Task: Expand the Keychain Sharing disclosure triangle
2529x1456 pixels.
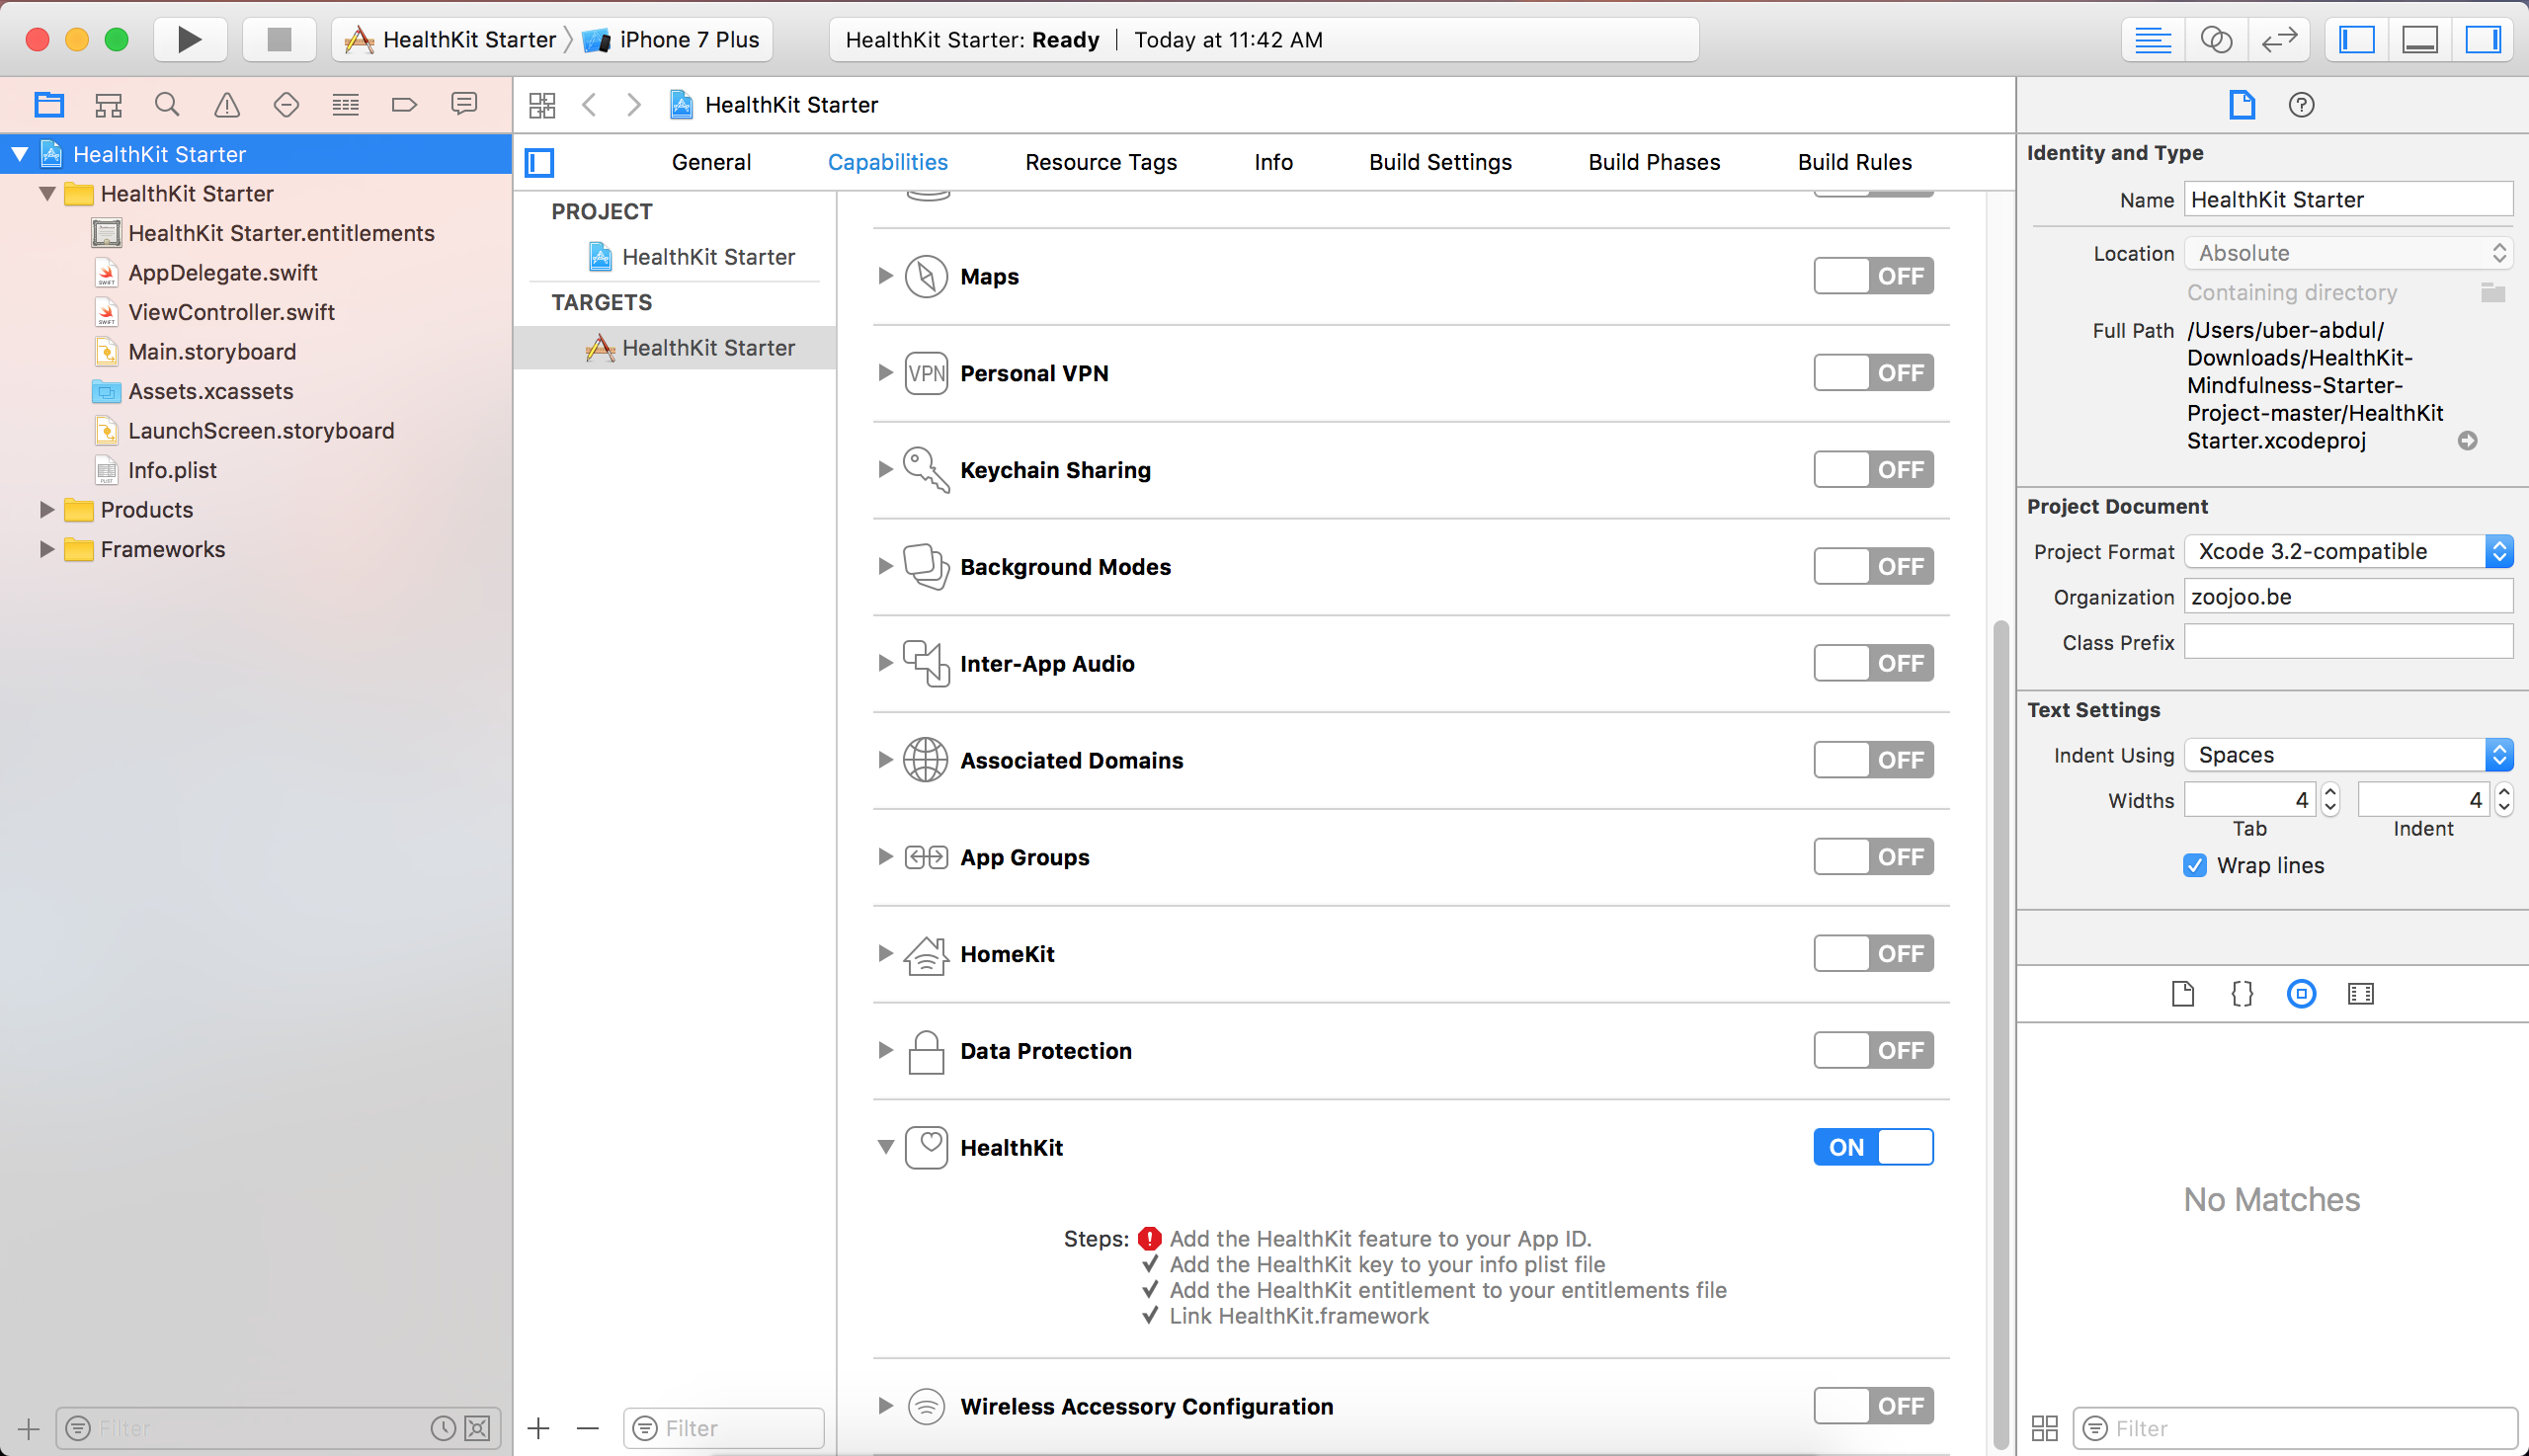Action: tap(885, 469)
